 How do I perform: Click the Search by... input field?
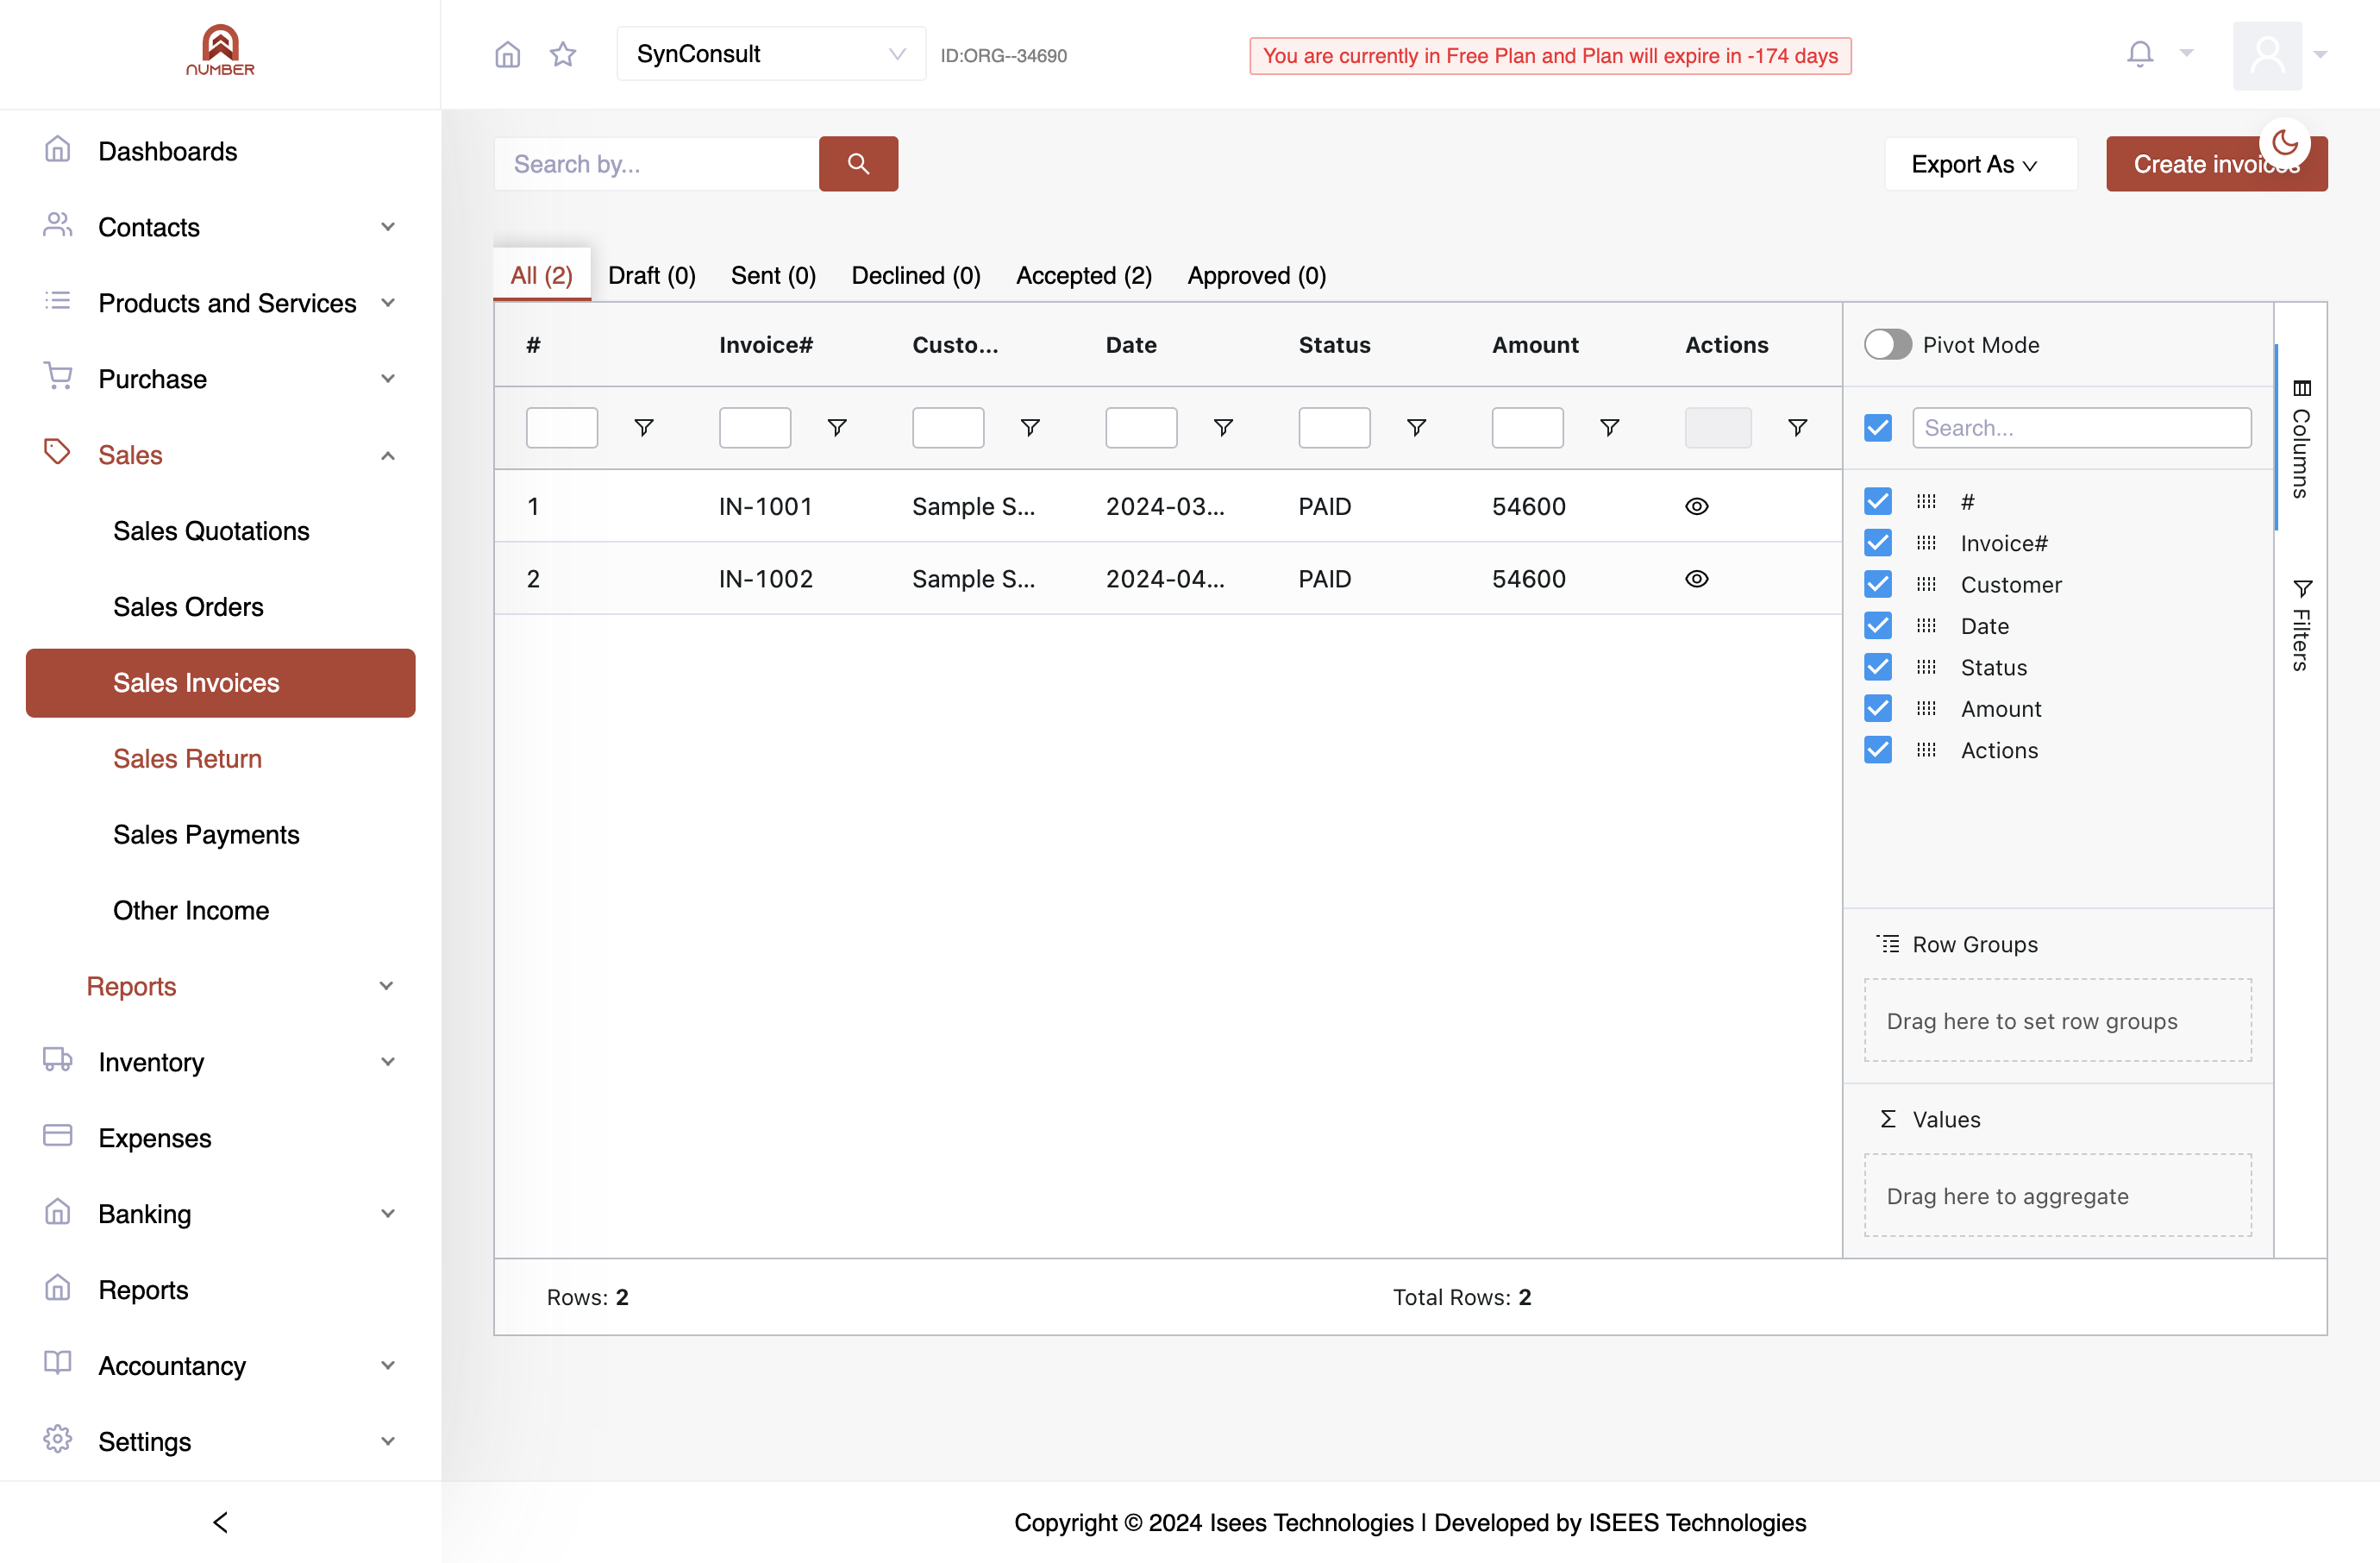(656, 164)
